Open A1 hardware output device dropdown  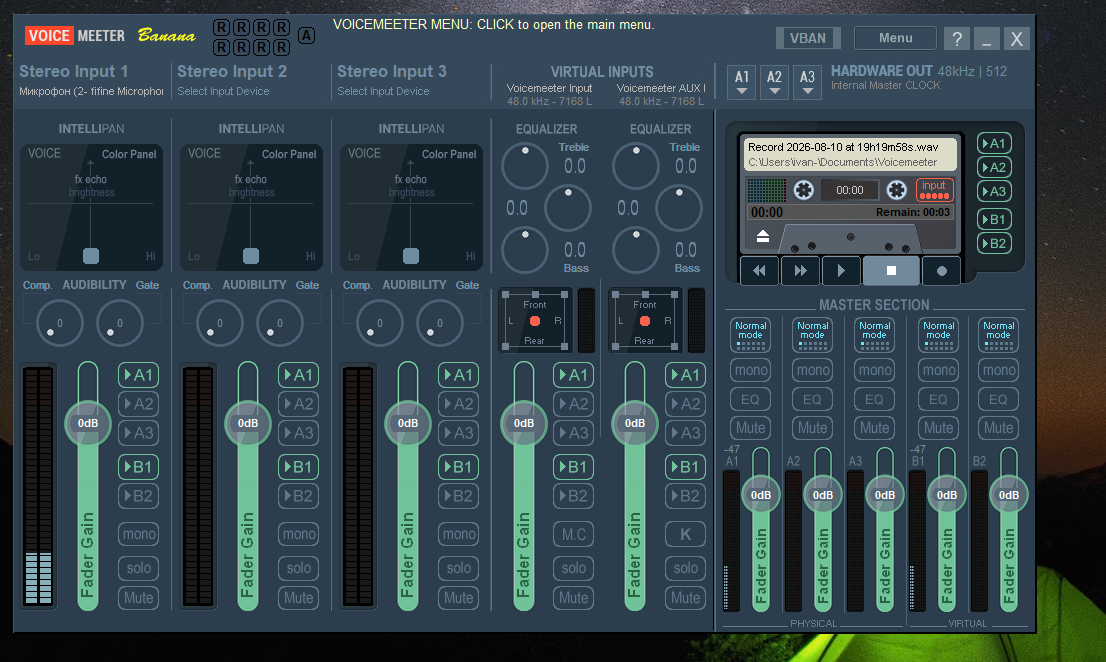point(741,82)
